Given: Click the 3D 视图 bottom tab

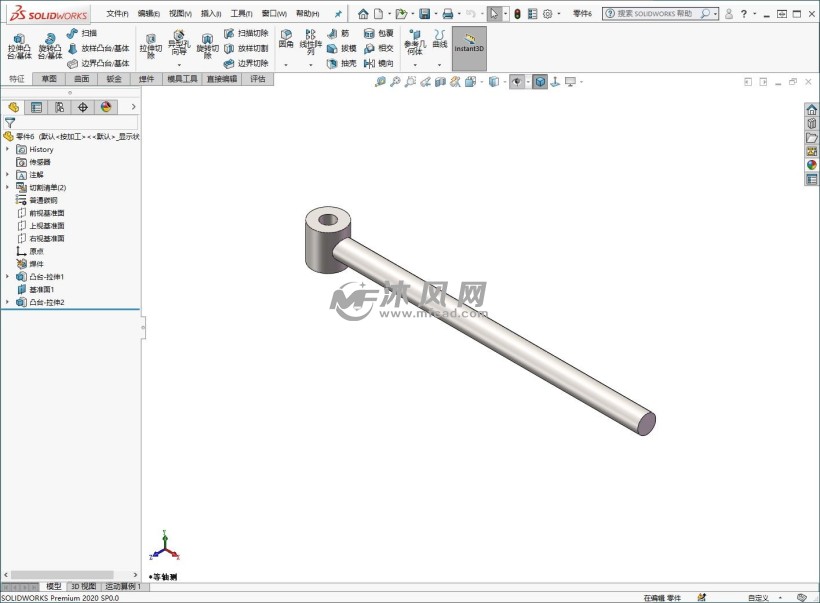Looking at the screenshot, I should tap(83, 587).
